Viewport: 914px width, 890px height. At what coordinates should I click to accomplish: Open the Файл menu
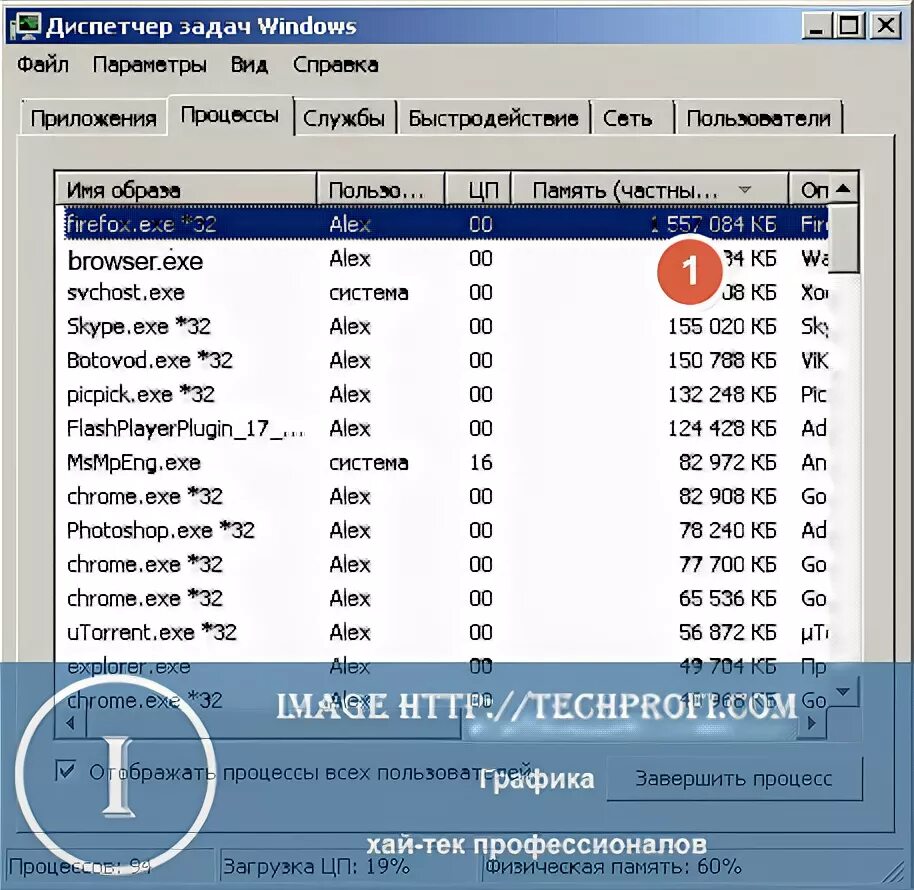pyautogui.click(x=43, y=64)
